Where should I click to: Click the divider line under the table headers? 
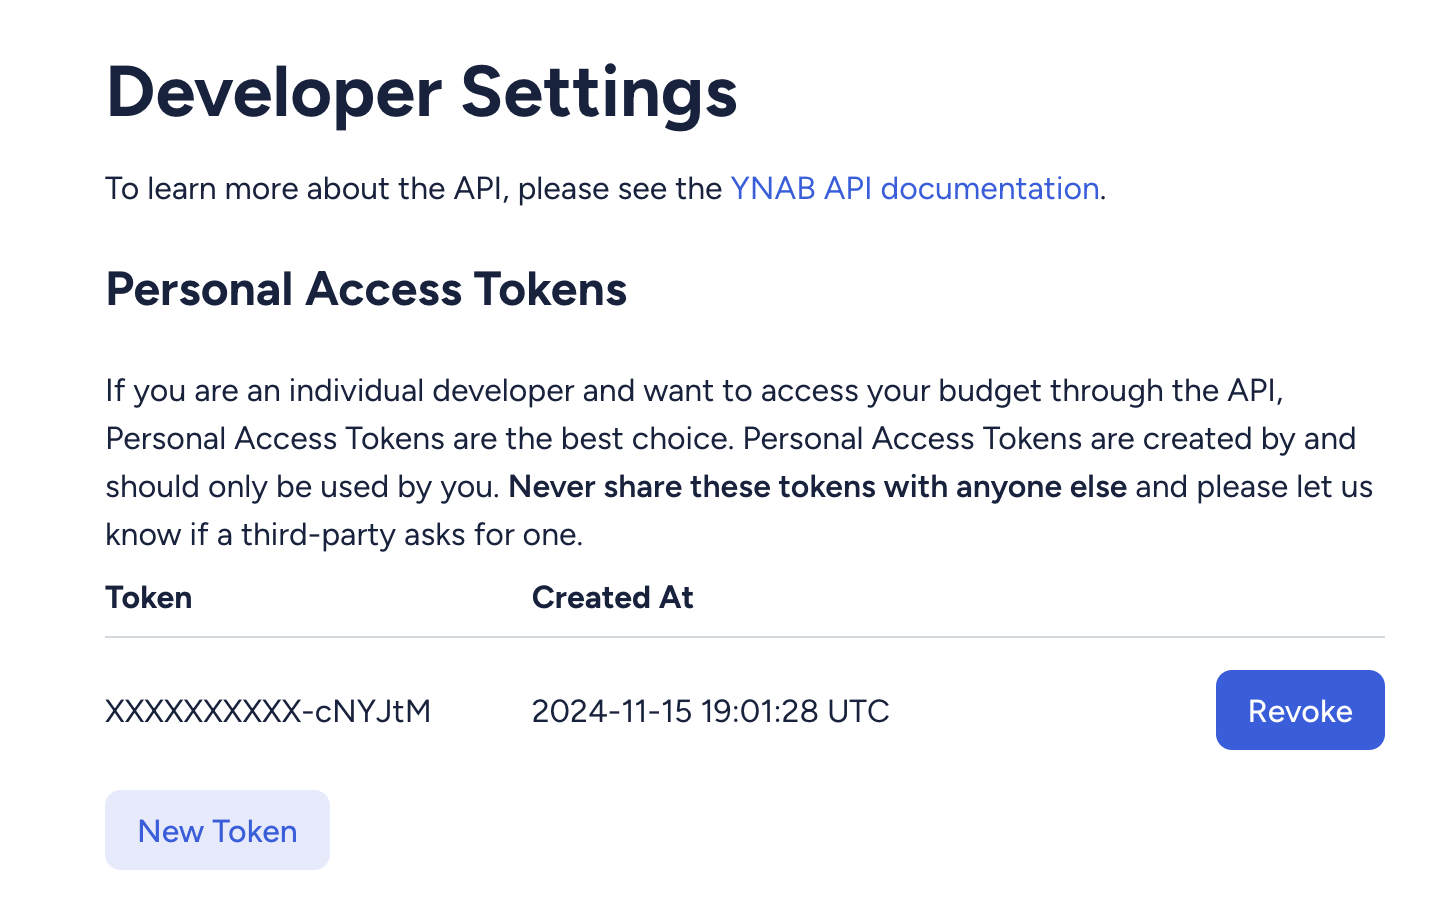(x=745, y=637)
